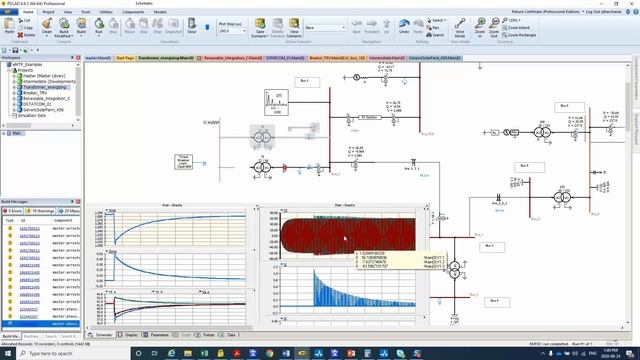
Task: Open the View ribbon tab
Action: click(x=68, y=12)
